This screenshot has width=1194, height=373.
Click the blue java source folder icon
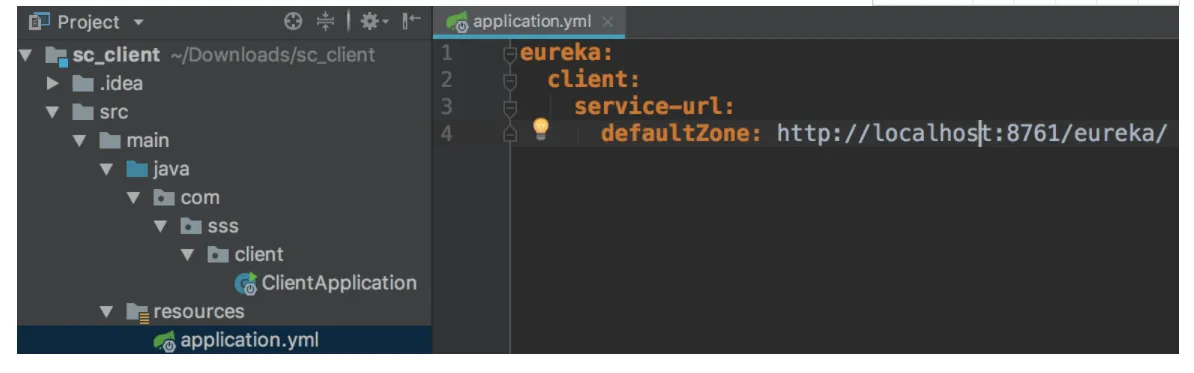[x=136, y=169]
